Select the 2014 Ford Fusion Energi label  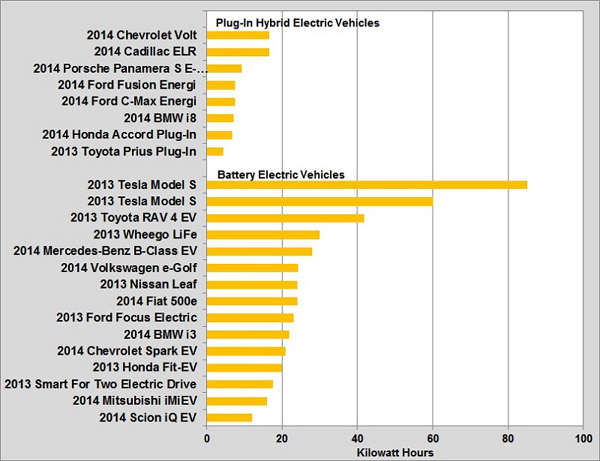point(127,85)
